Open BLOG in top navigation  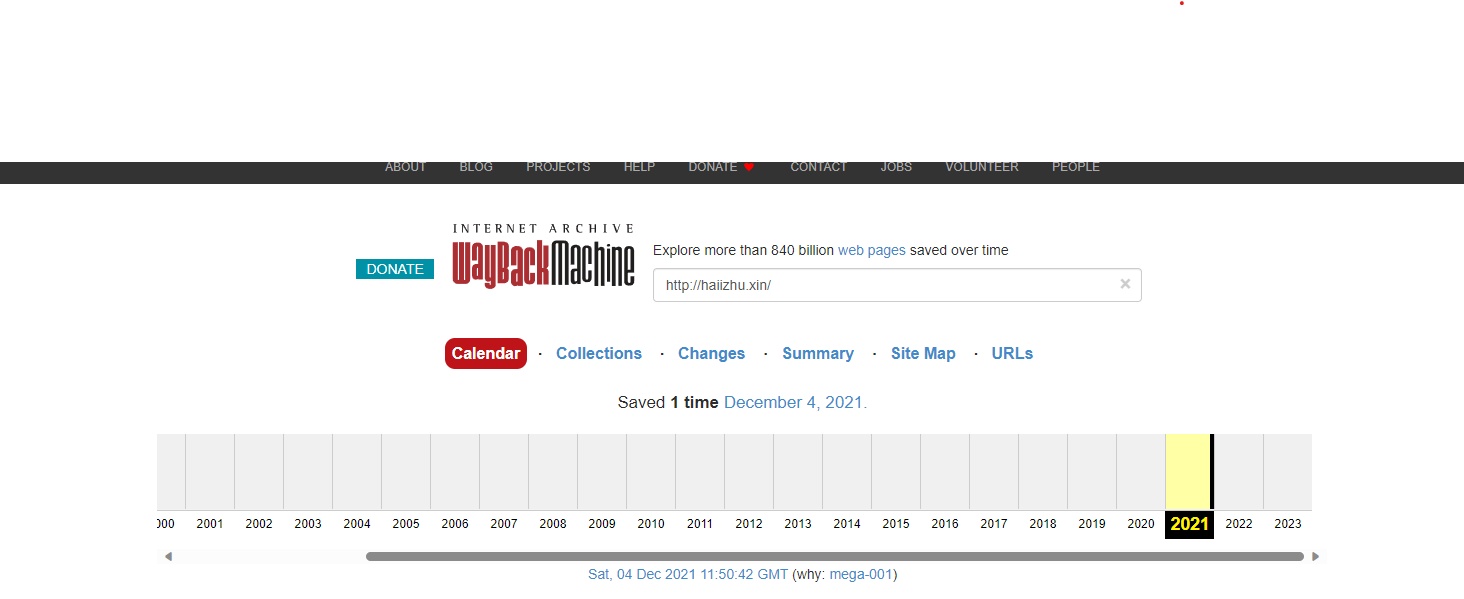[x=476, y=167]
